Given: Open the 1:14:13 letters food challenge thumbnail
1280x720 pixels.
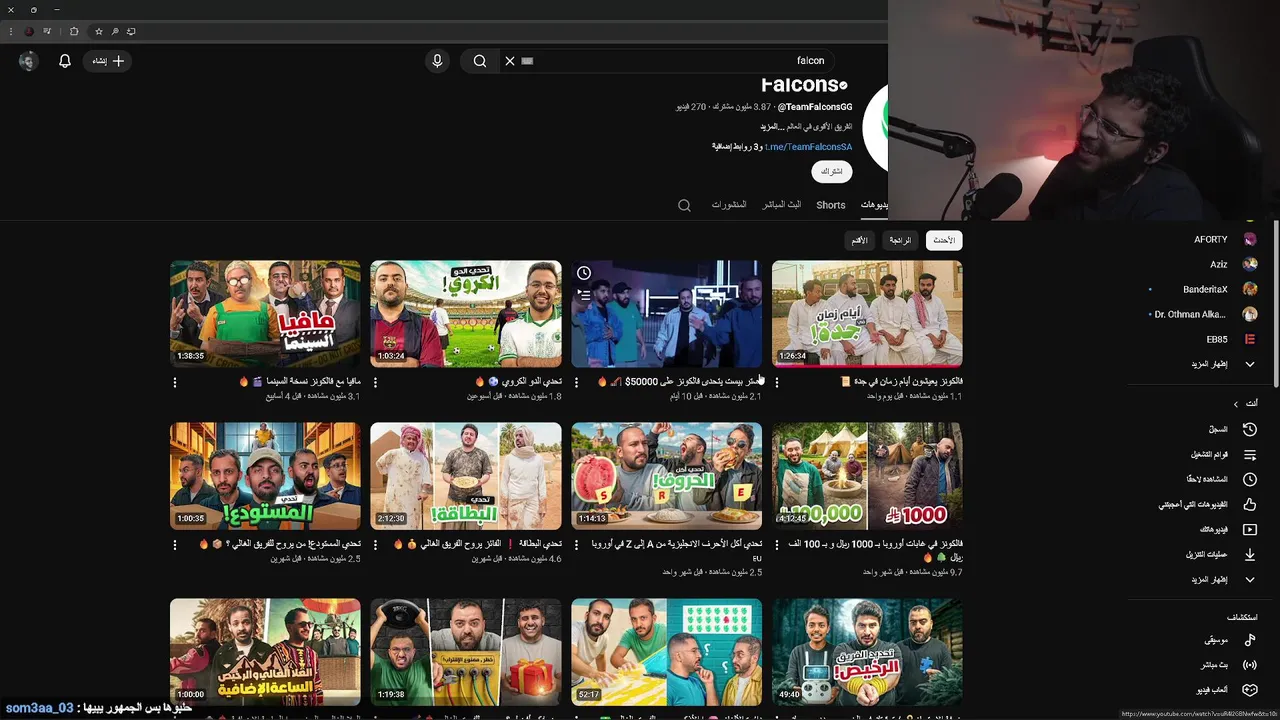Looking at the screenshot, I should (x=666, y=476).
